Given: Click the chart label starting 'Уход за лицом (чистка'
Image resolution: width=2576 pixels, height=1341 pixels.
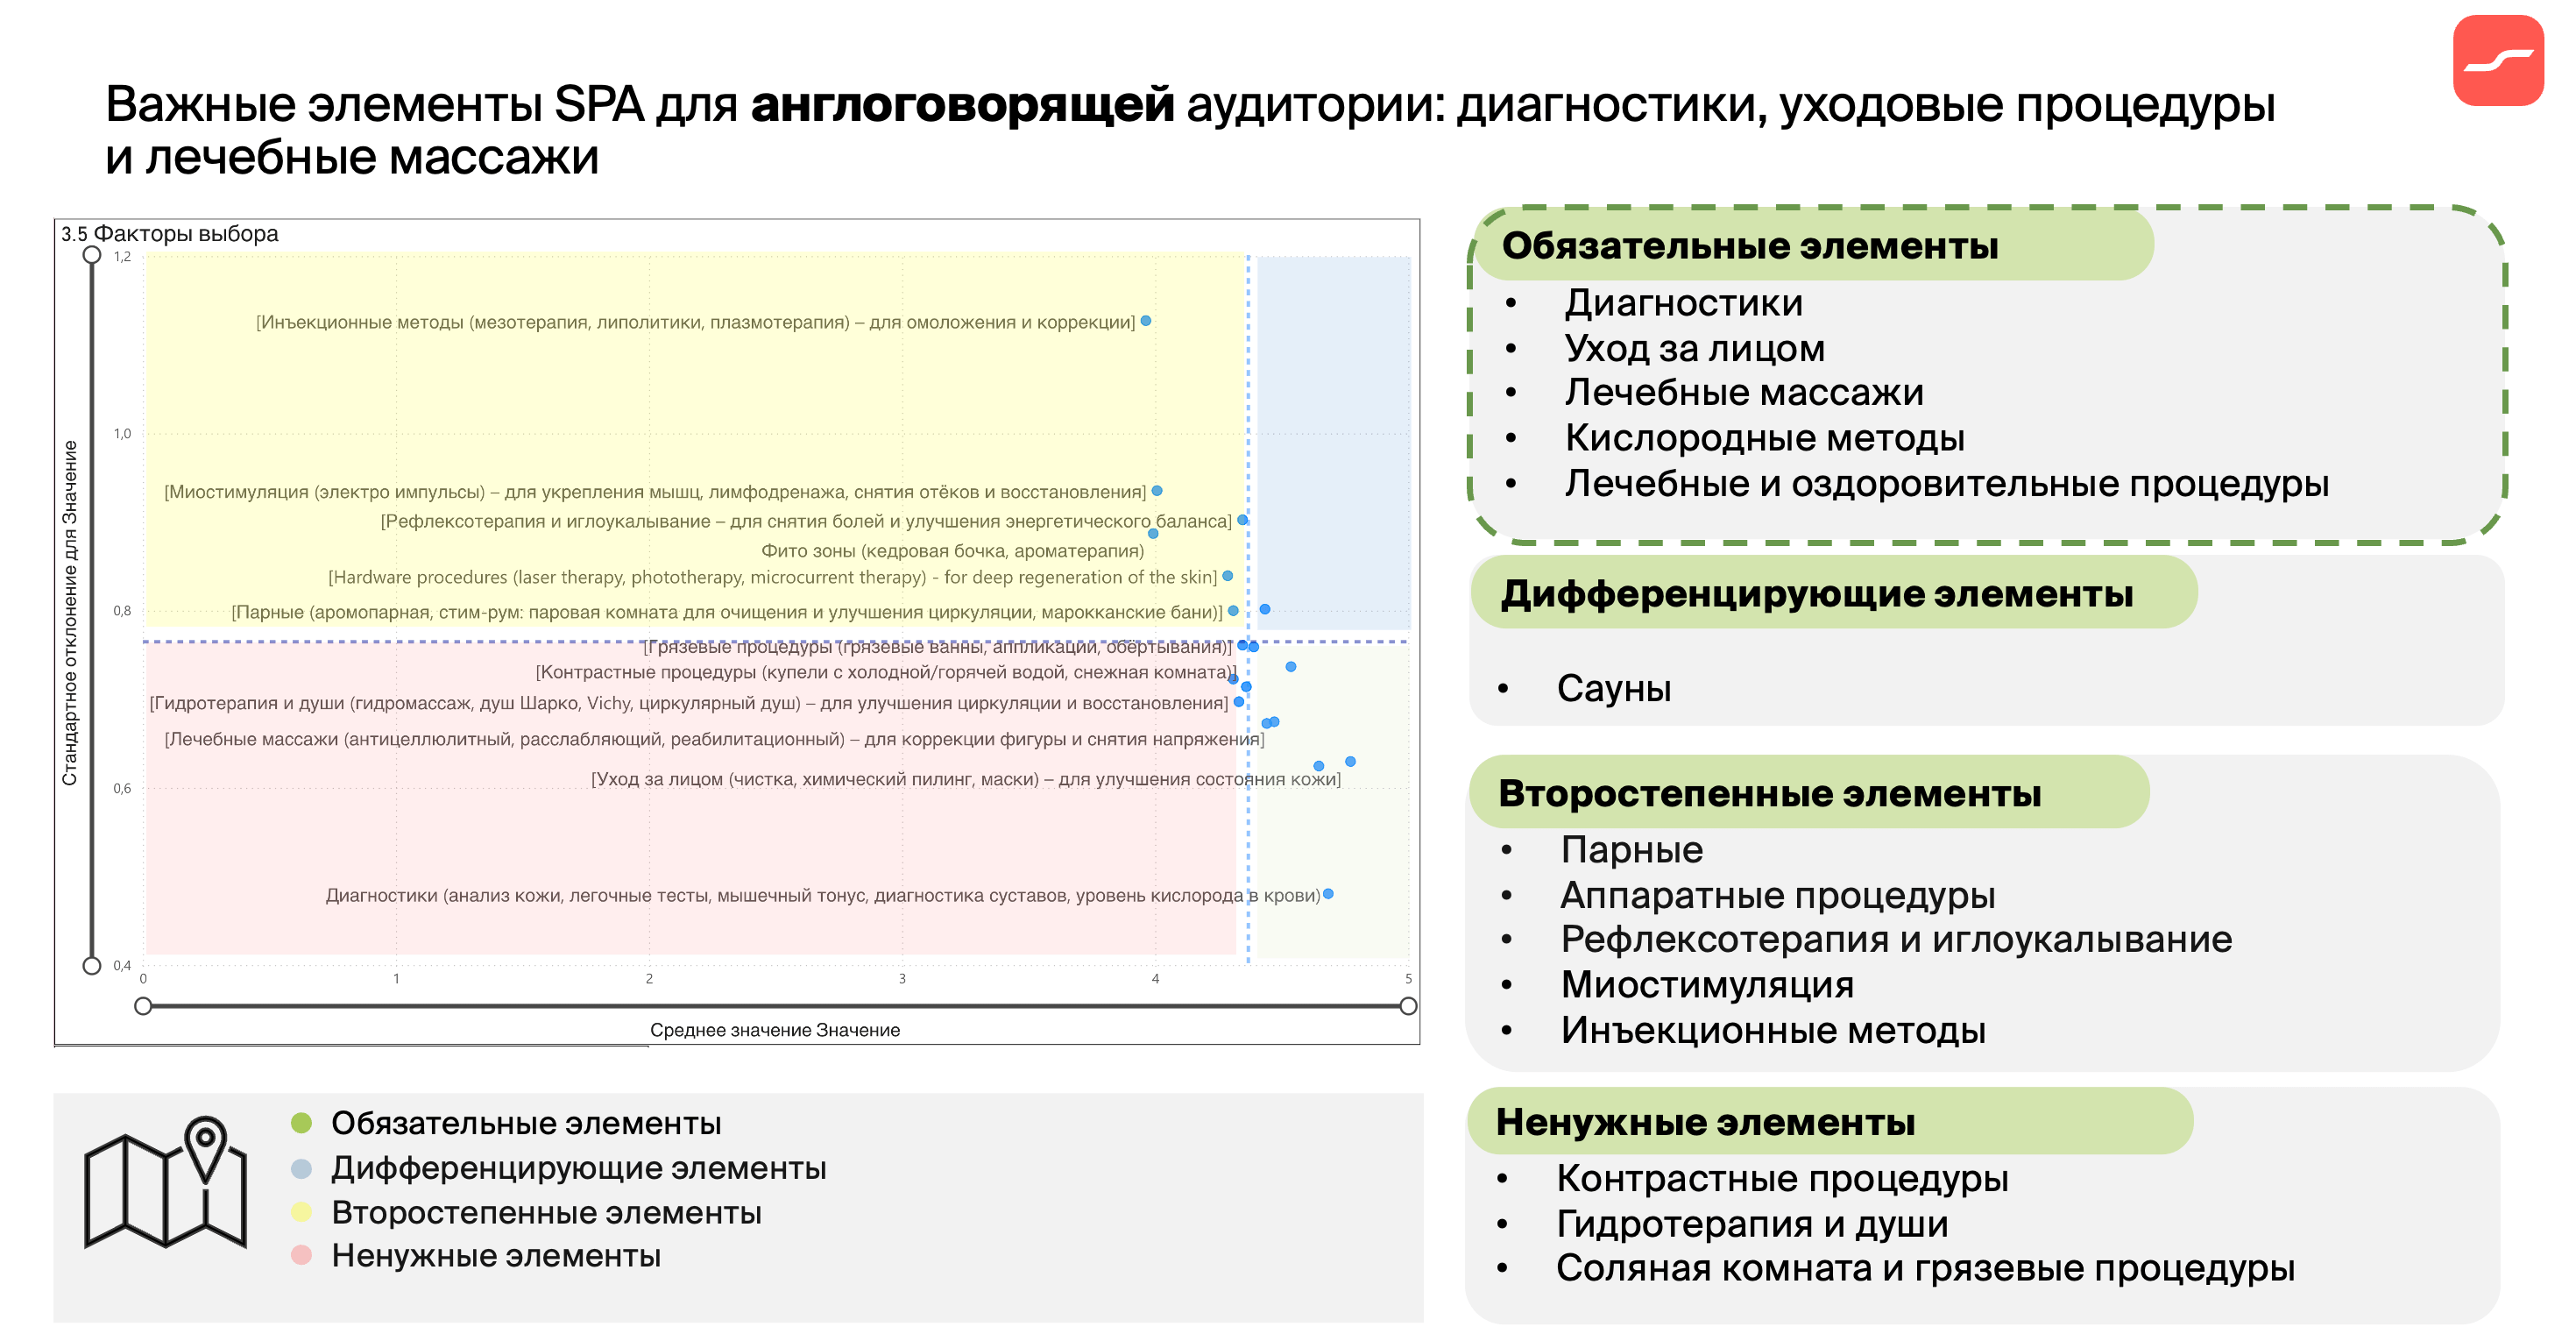Looking at the screenshot, I should (x=965, y=779).
